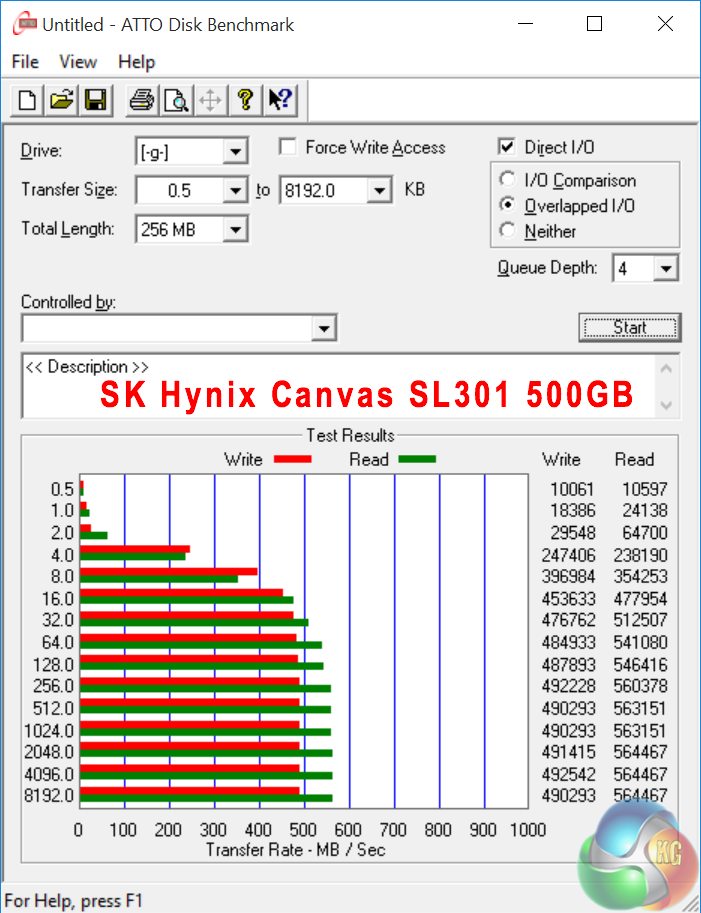This screenshot has height=913, width=701.
Task: Activate context help arrow-question icon
Action: tap(280, 100)
